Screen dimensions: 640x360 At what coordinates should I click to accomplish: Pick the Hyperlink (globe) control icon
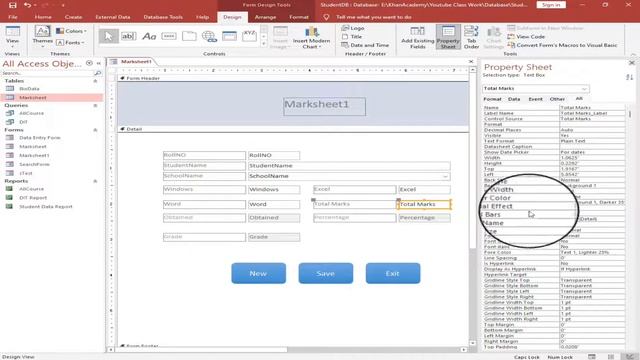point(209,36)
